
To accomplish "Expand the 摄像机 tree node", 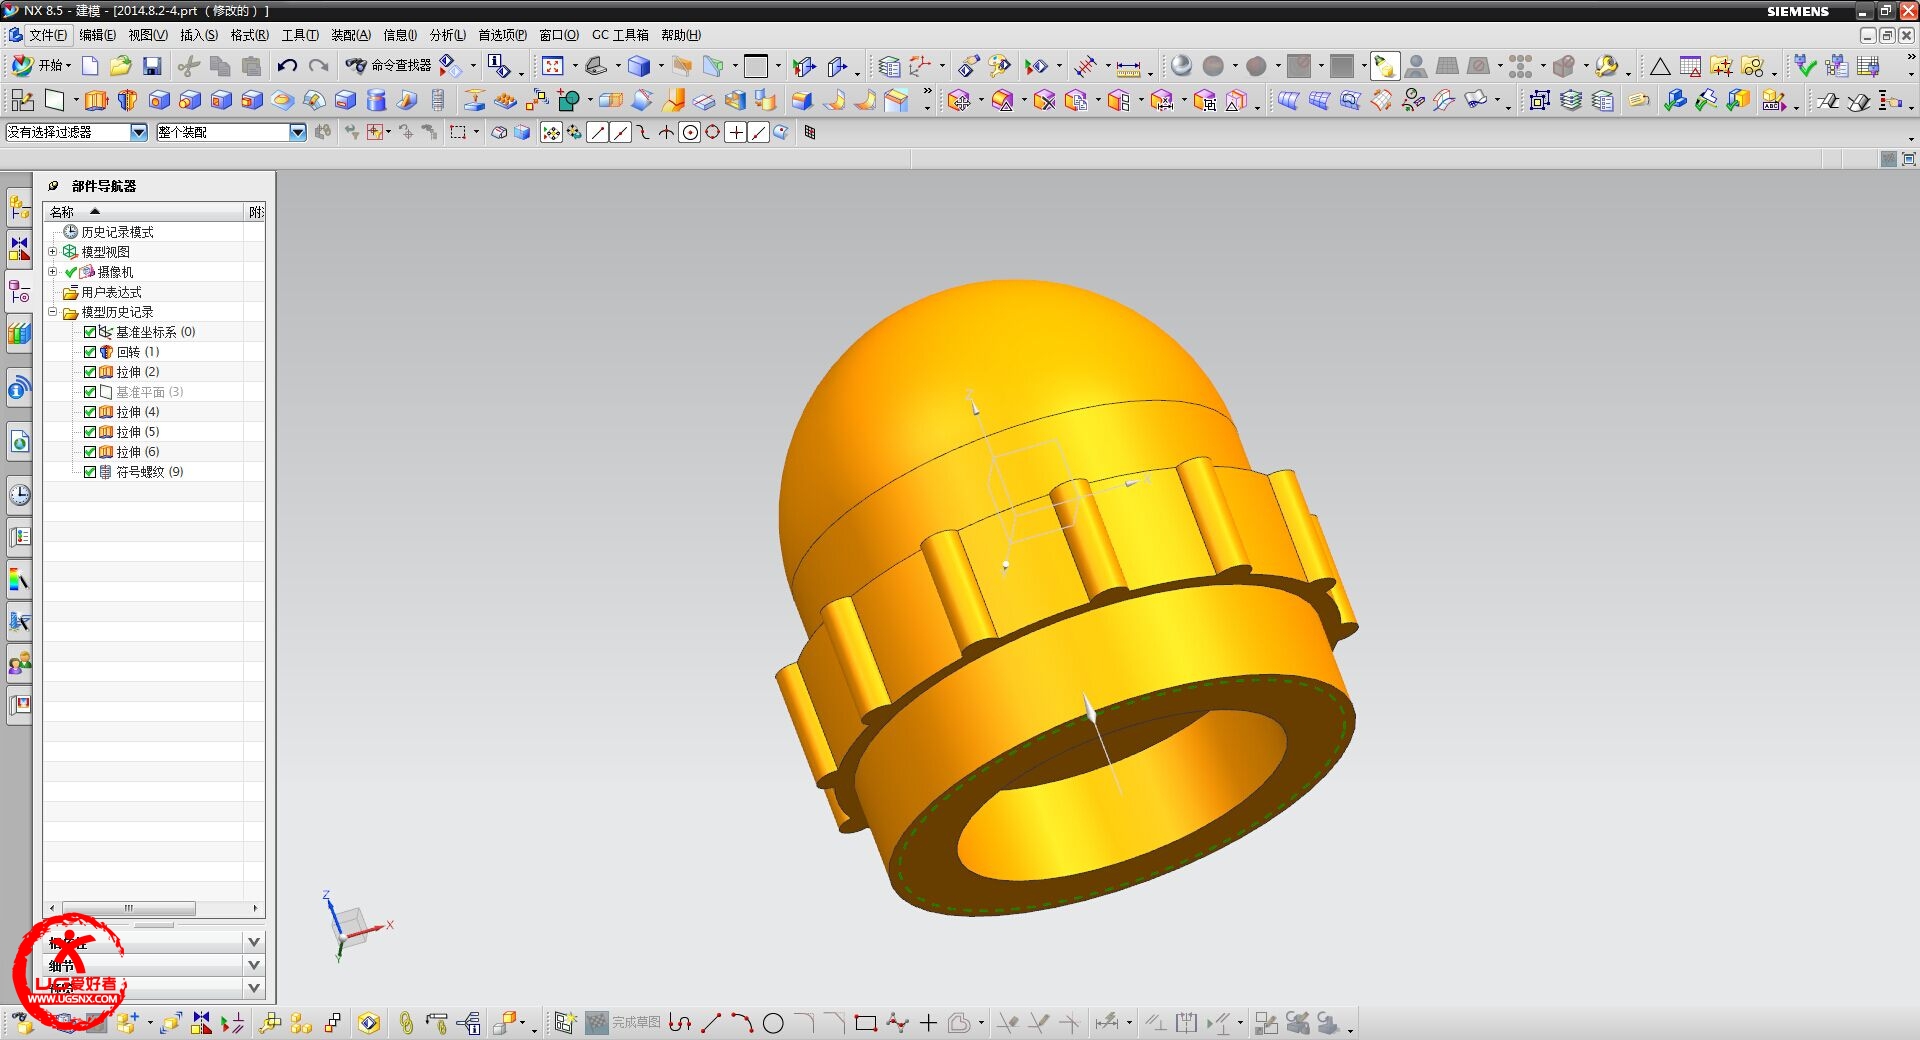I will pyautogui.click(x=53, y=272).
